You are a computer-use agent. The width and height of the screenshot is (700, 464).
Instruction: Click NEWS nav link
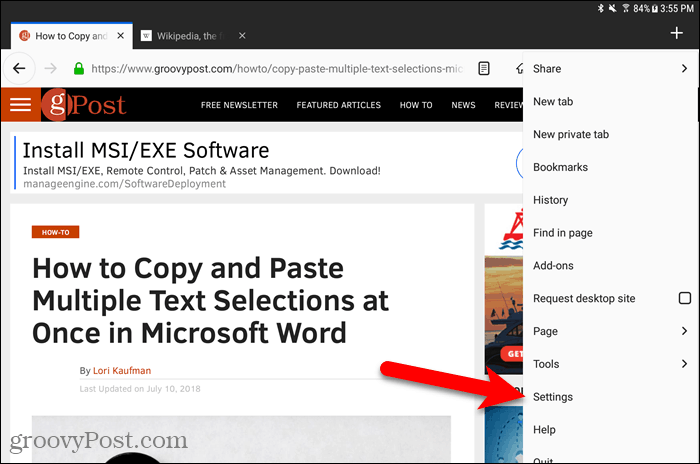pos(463,105)
